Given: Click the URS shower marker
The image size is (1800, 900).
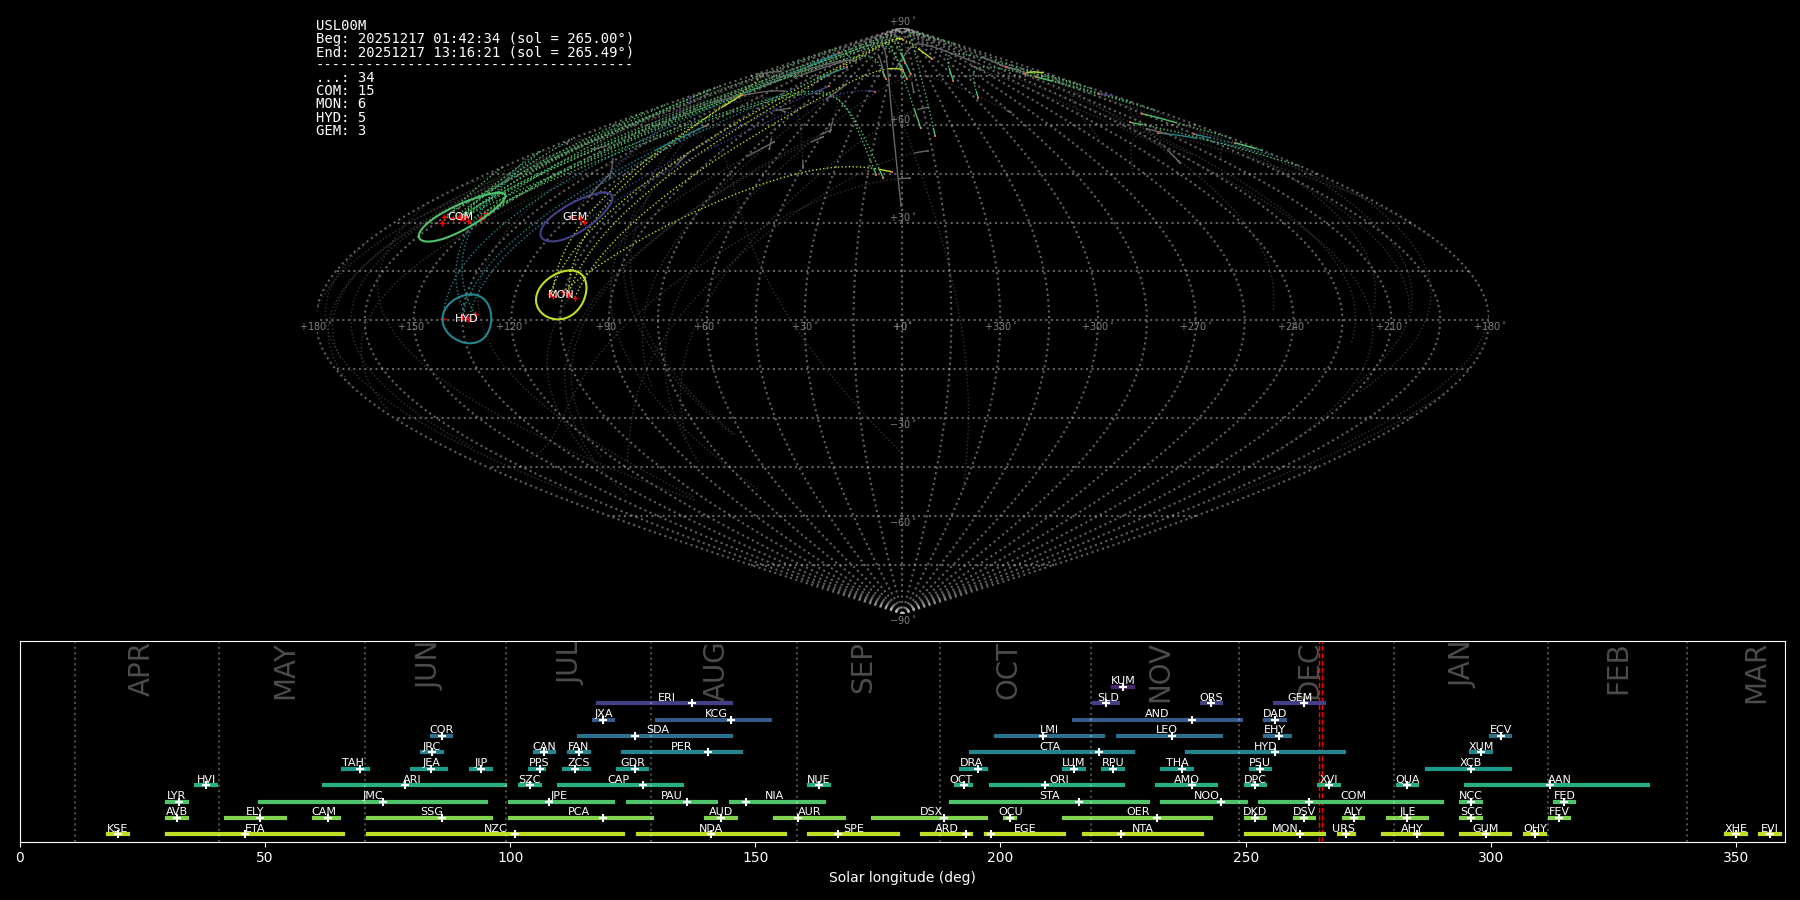Looking at the screenshot, I should tap(1345, 834).
